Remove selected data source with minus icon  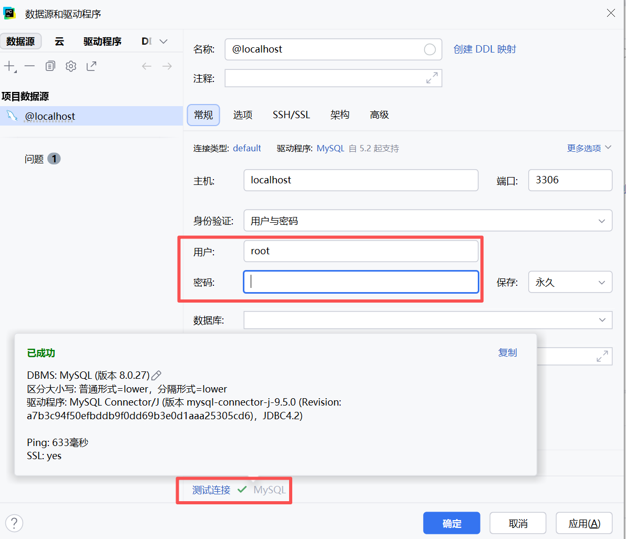pyautogui.click(x=30, y=66)
